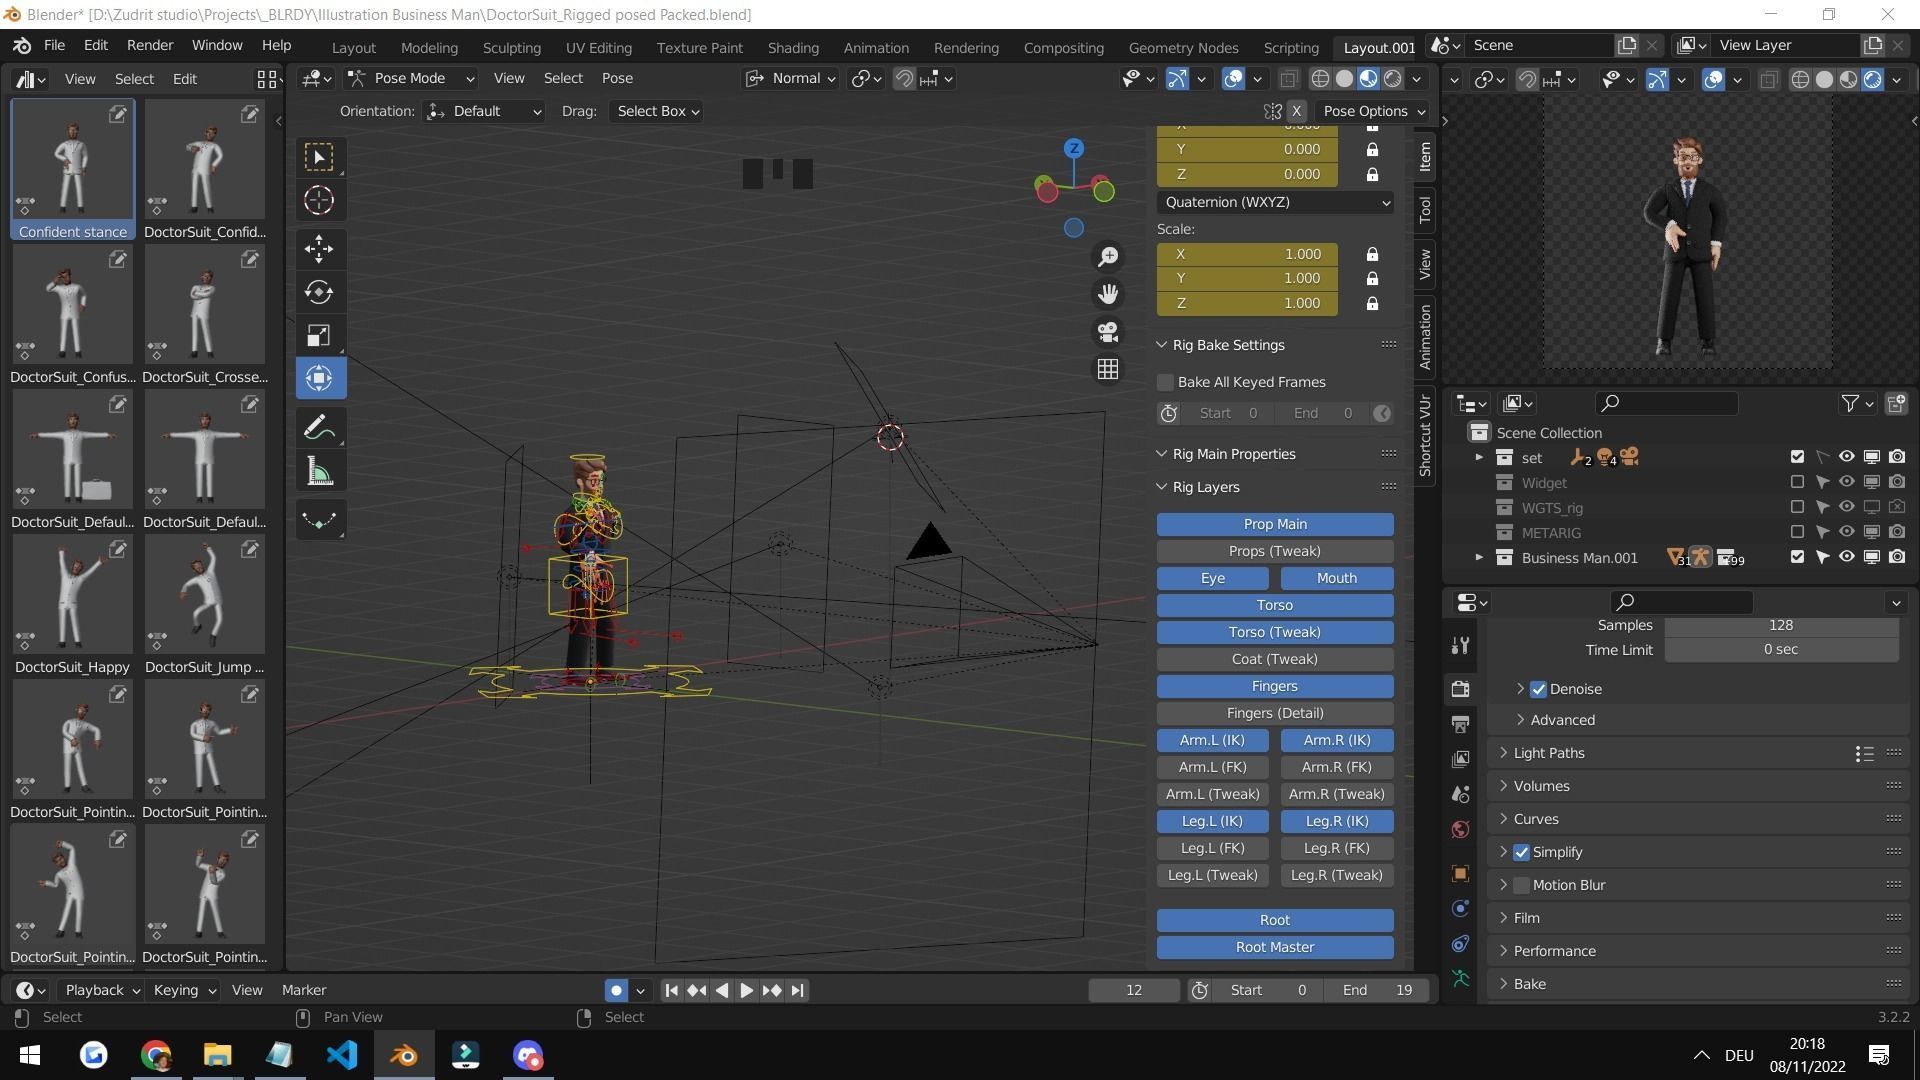
Task: Hide Business Man.001 in viewport eye icon
Action: coord(1846,557)
